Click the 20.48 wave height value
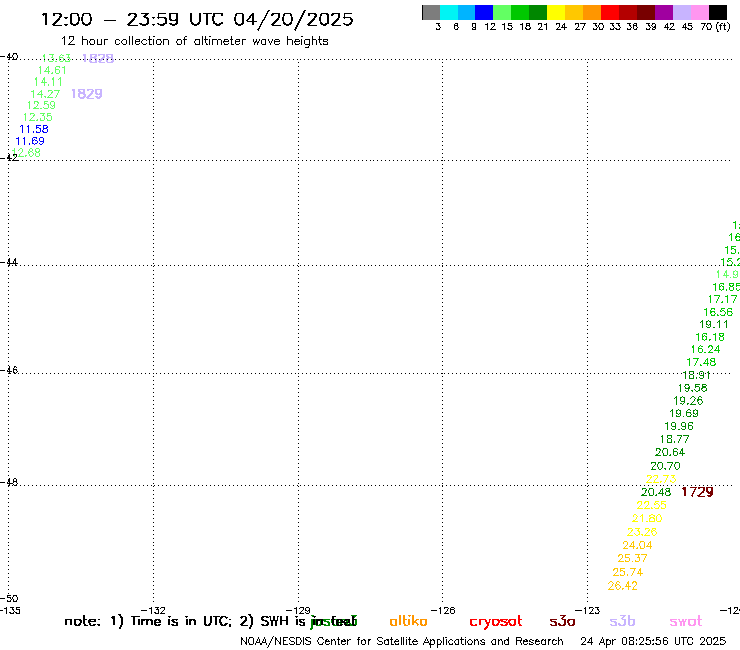The width and height of the screenshot is (740, 650). pyautogui.click(x=656, y=492)
